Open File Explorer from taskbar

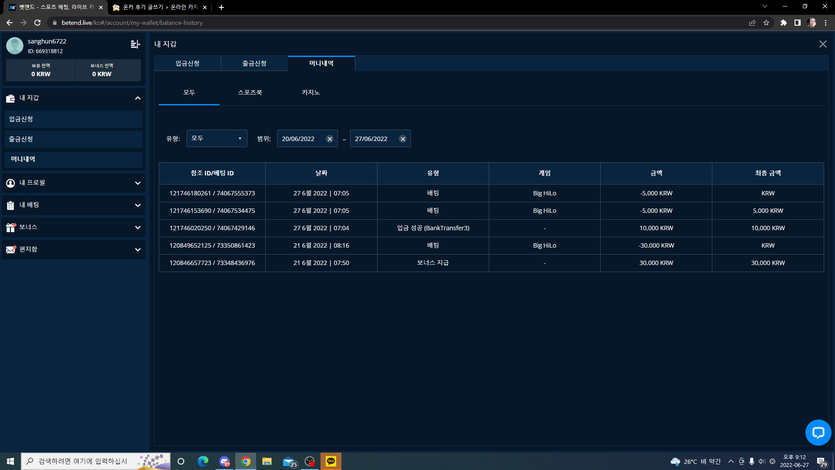267,461
